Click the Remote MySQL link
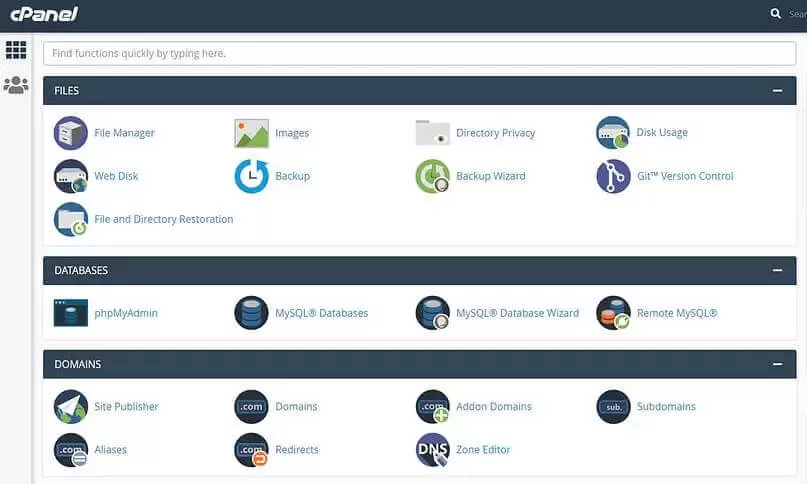Viewport: 807px width, 484px height. click(677, 313)
